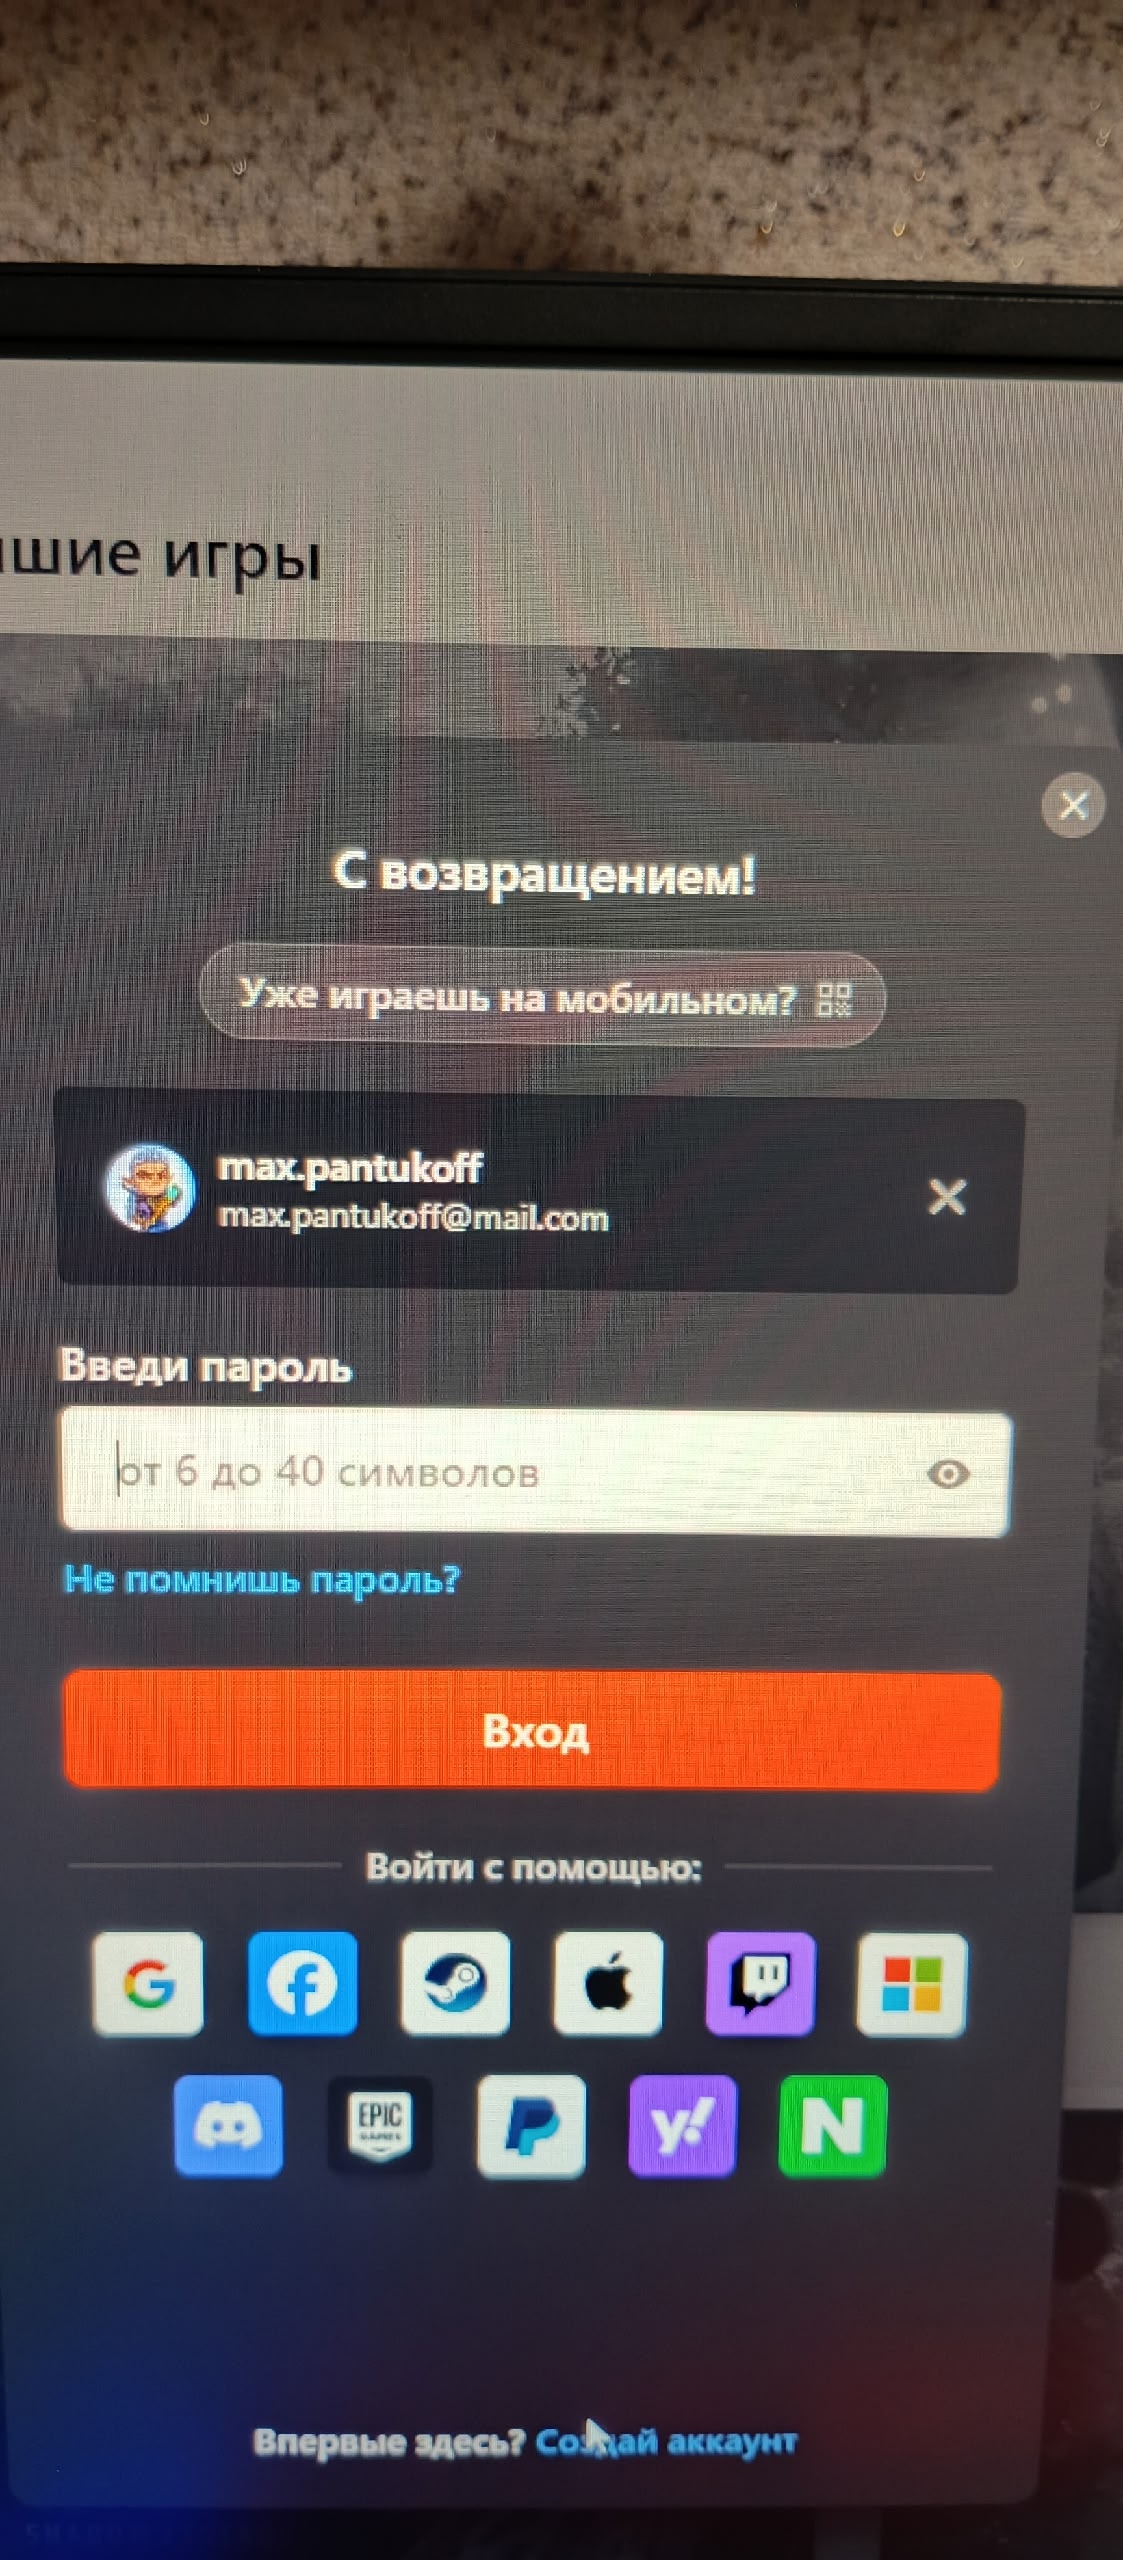Open the Не помнишь пароль? link
Screen dimensions: 1123x2560
point(262,1580)
